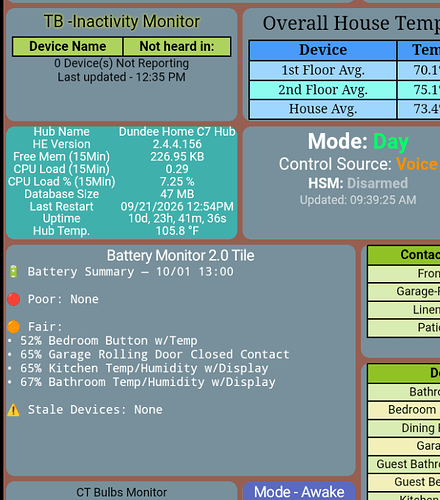Click the green battery icon in Battery Summary
440x500 pixels.
[x=13, y=272]
